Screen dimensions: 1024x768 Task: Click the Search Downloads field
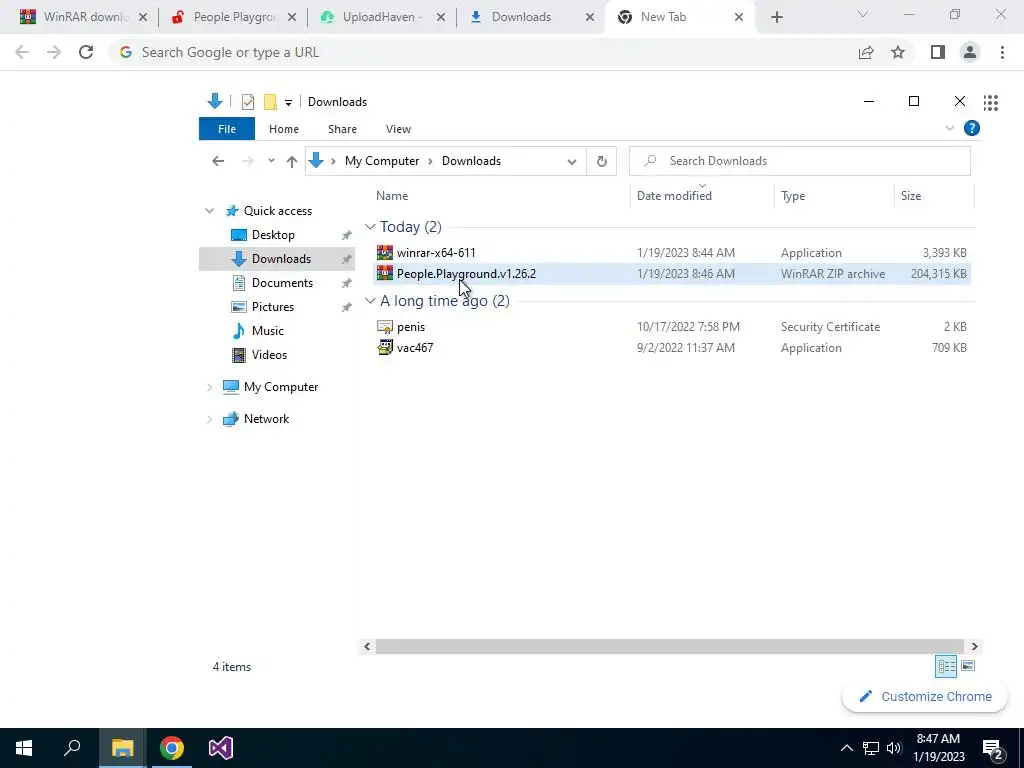[799, 161]
